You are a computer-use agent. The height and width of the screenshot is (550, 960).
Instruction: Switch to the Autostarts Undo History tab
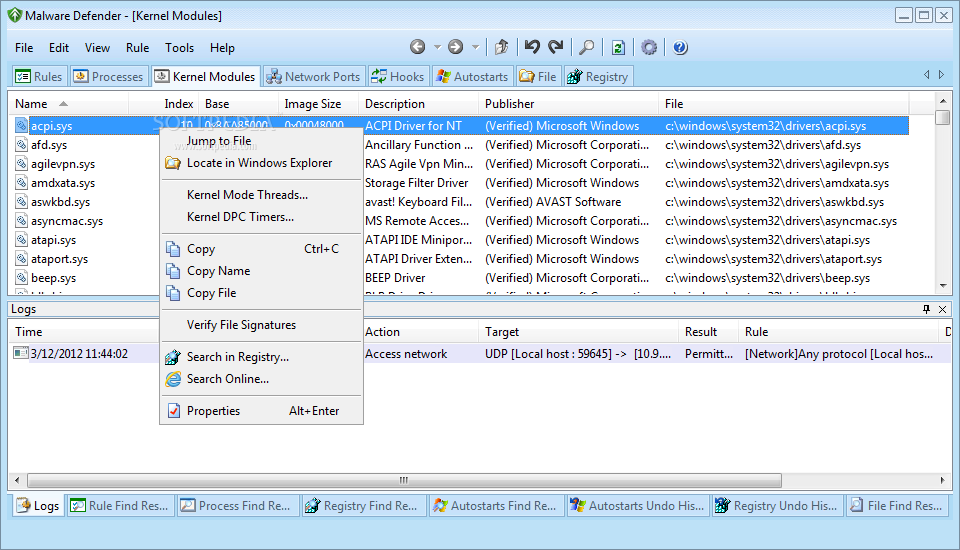637,505
